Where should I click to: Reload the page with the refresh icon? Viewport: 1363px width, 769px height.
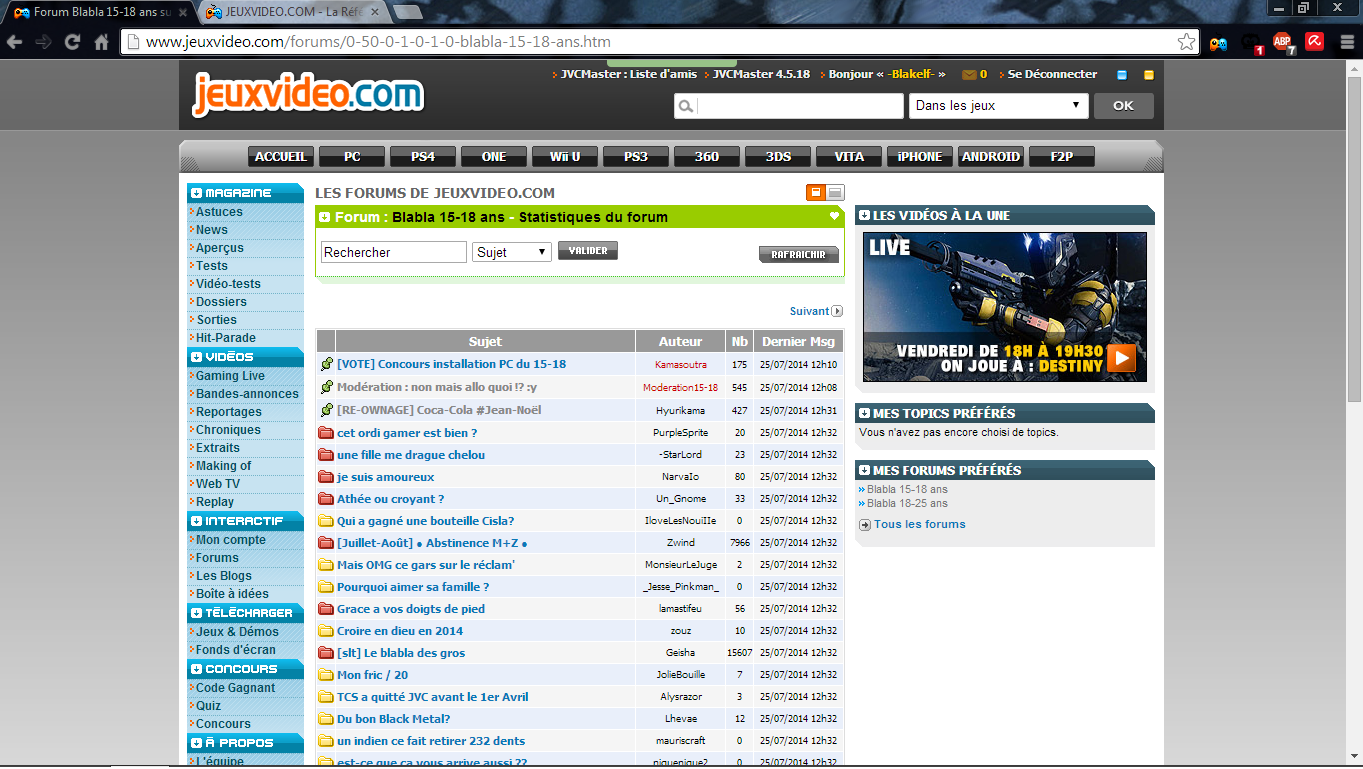pyautogui.click(x=72, y=42)
